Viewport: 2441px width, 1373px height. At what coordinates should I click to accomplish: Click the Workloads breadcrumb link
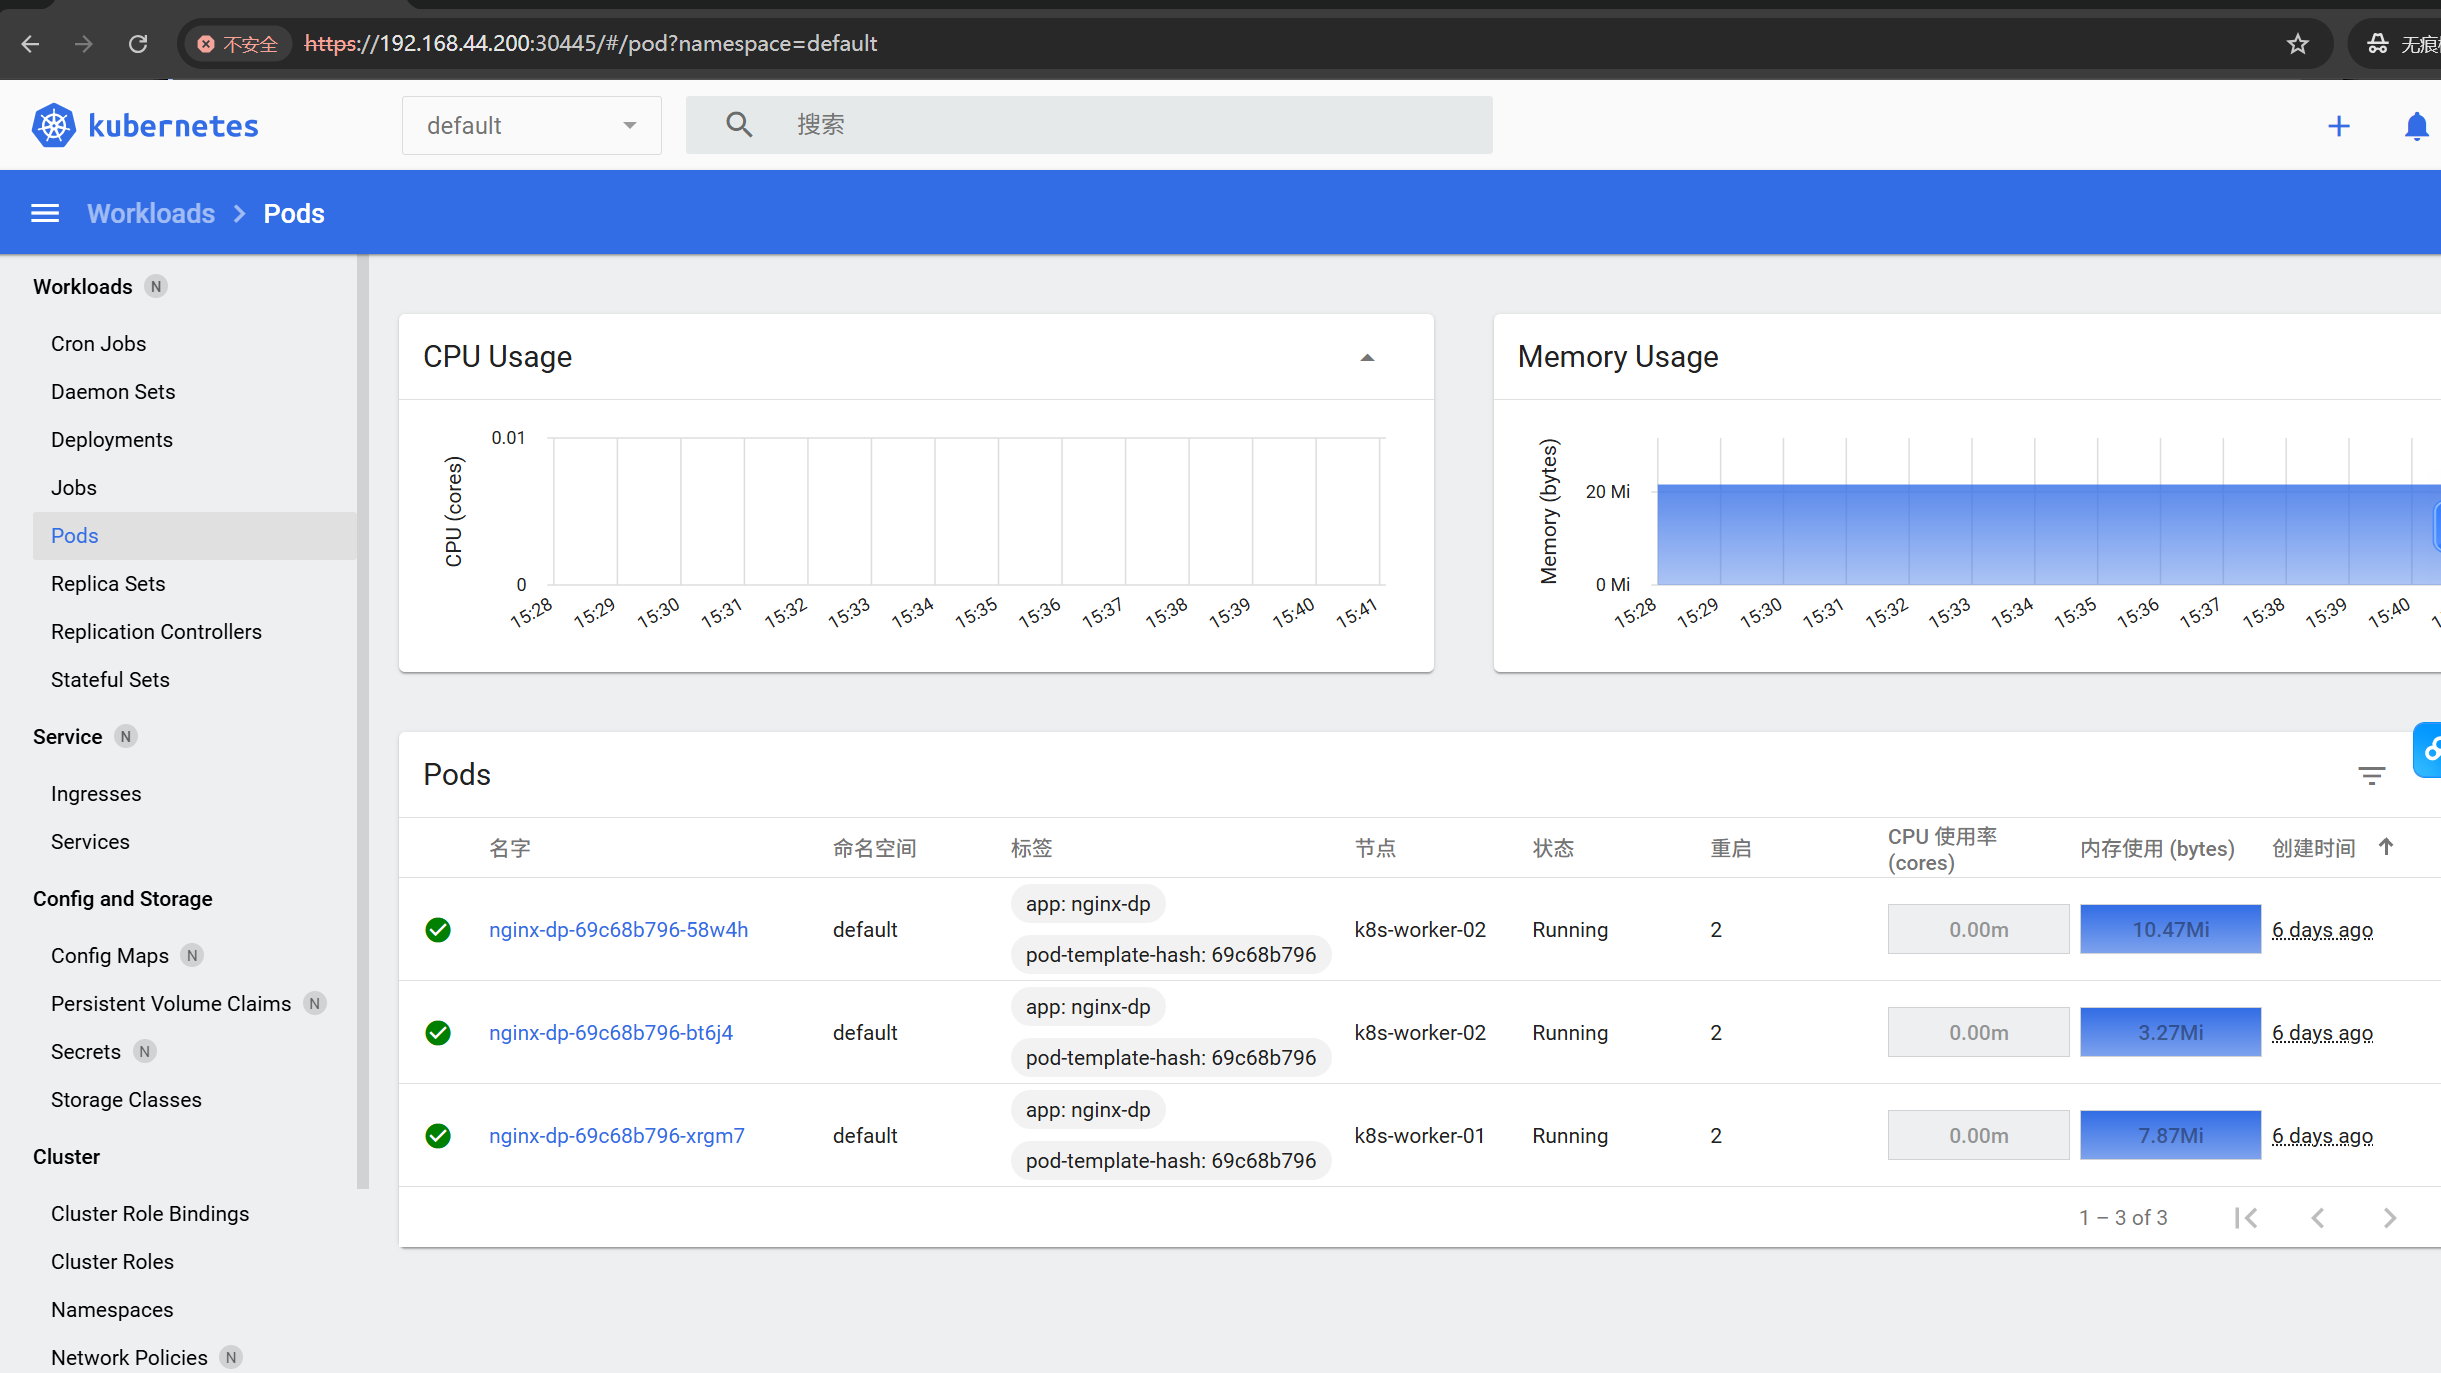[151, 213]
